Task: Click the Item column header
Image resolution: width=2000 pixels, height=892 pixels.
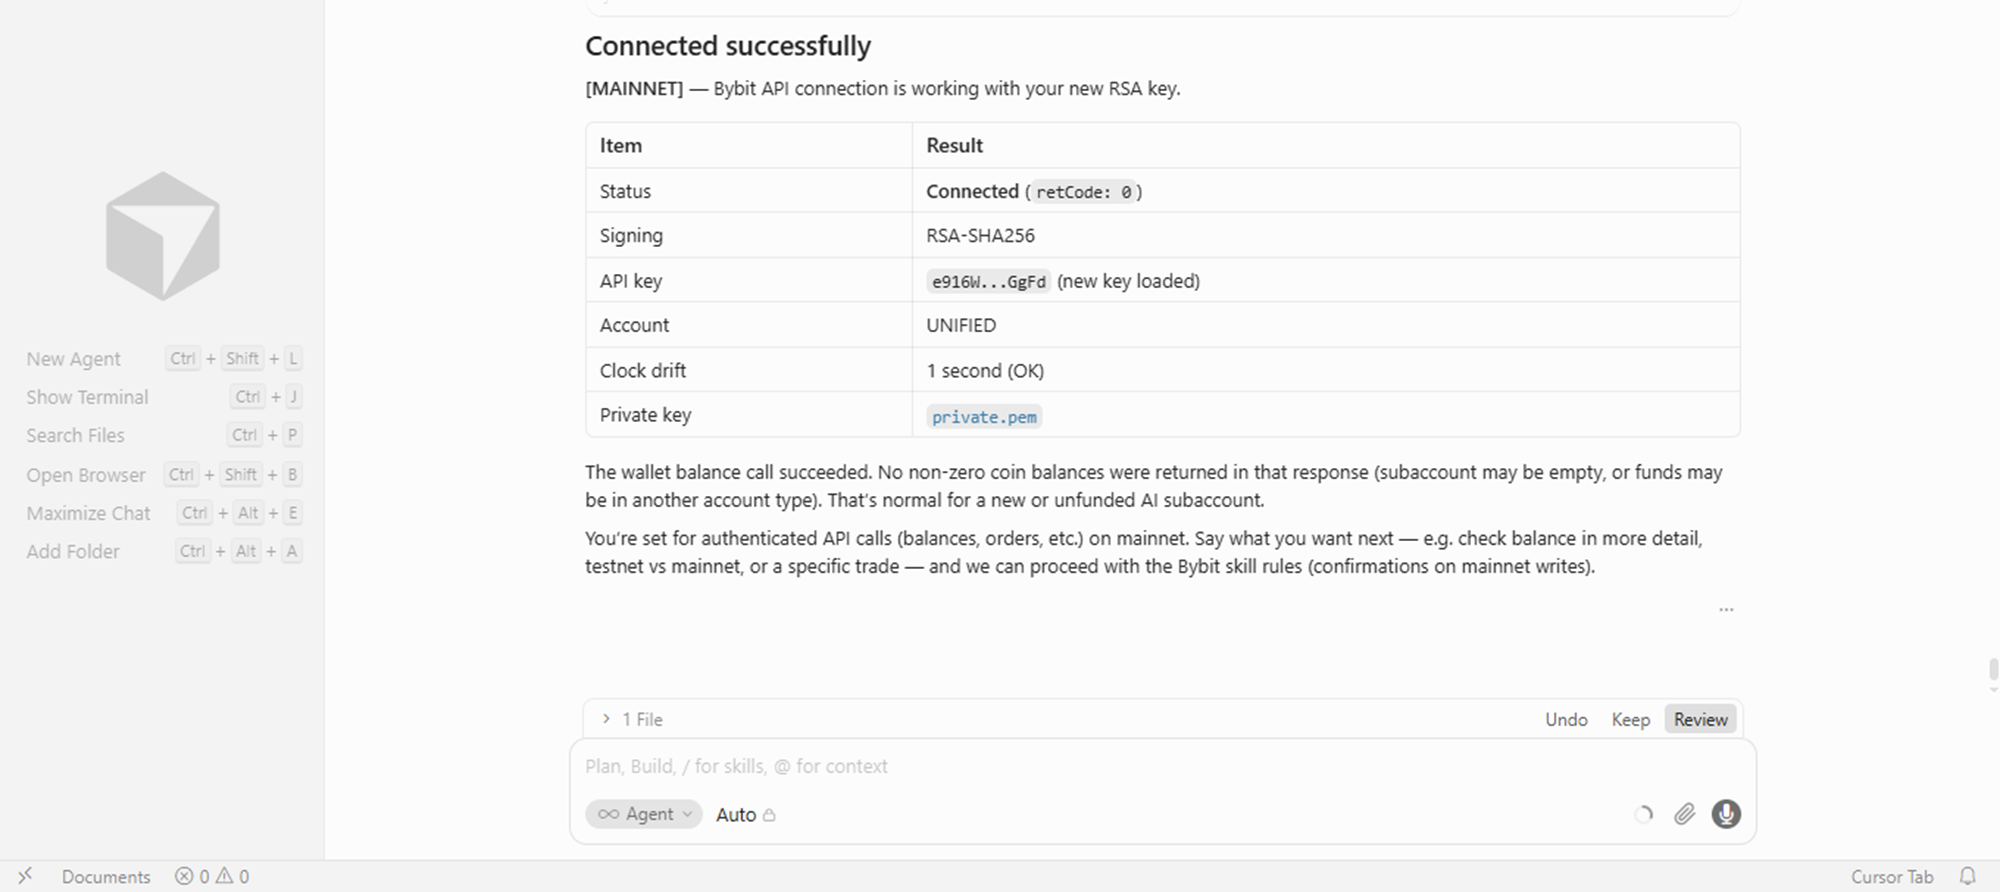Action: tap(621, 145)
